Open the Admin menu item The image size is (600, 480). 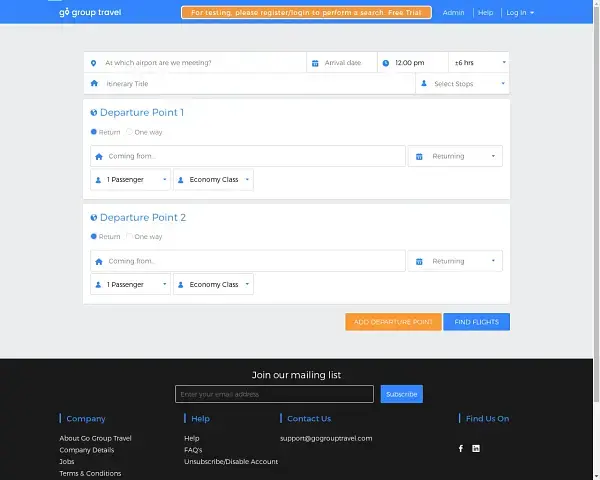point(453,13)
